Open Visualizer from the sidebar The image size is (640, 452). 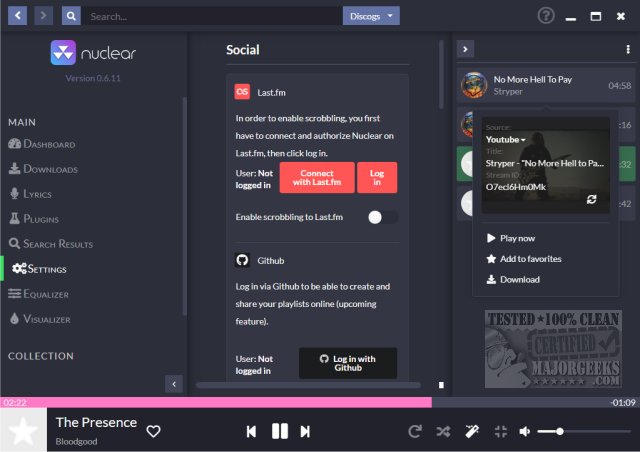(40, 319)
